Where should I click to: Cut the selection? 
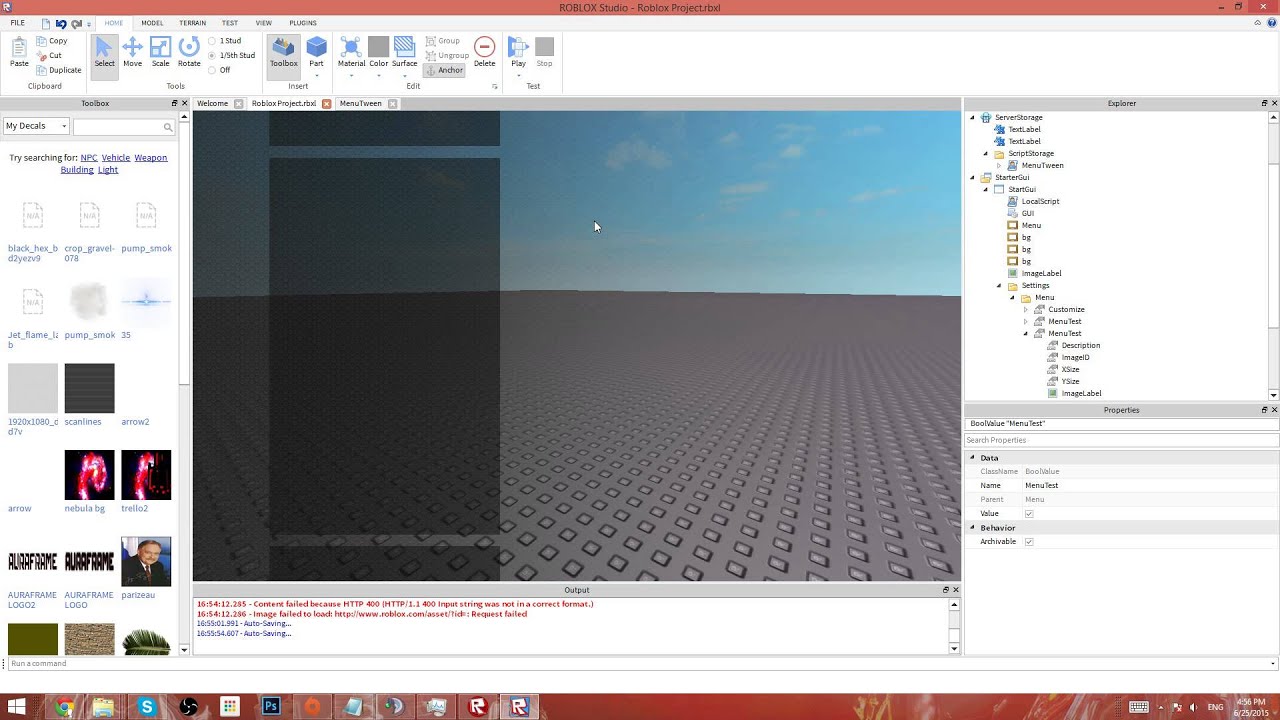(x=49, y=56)
